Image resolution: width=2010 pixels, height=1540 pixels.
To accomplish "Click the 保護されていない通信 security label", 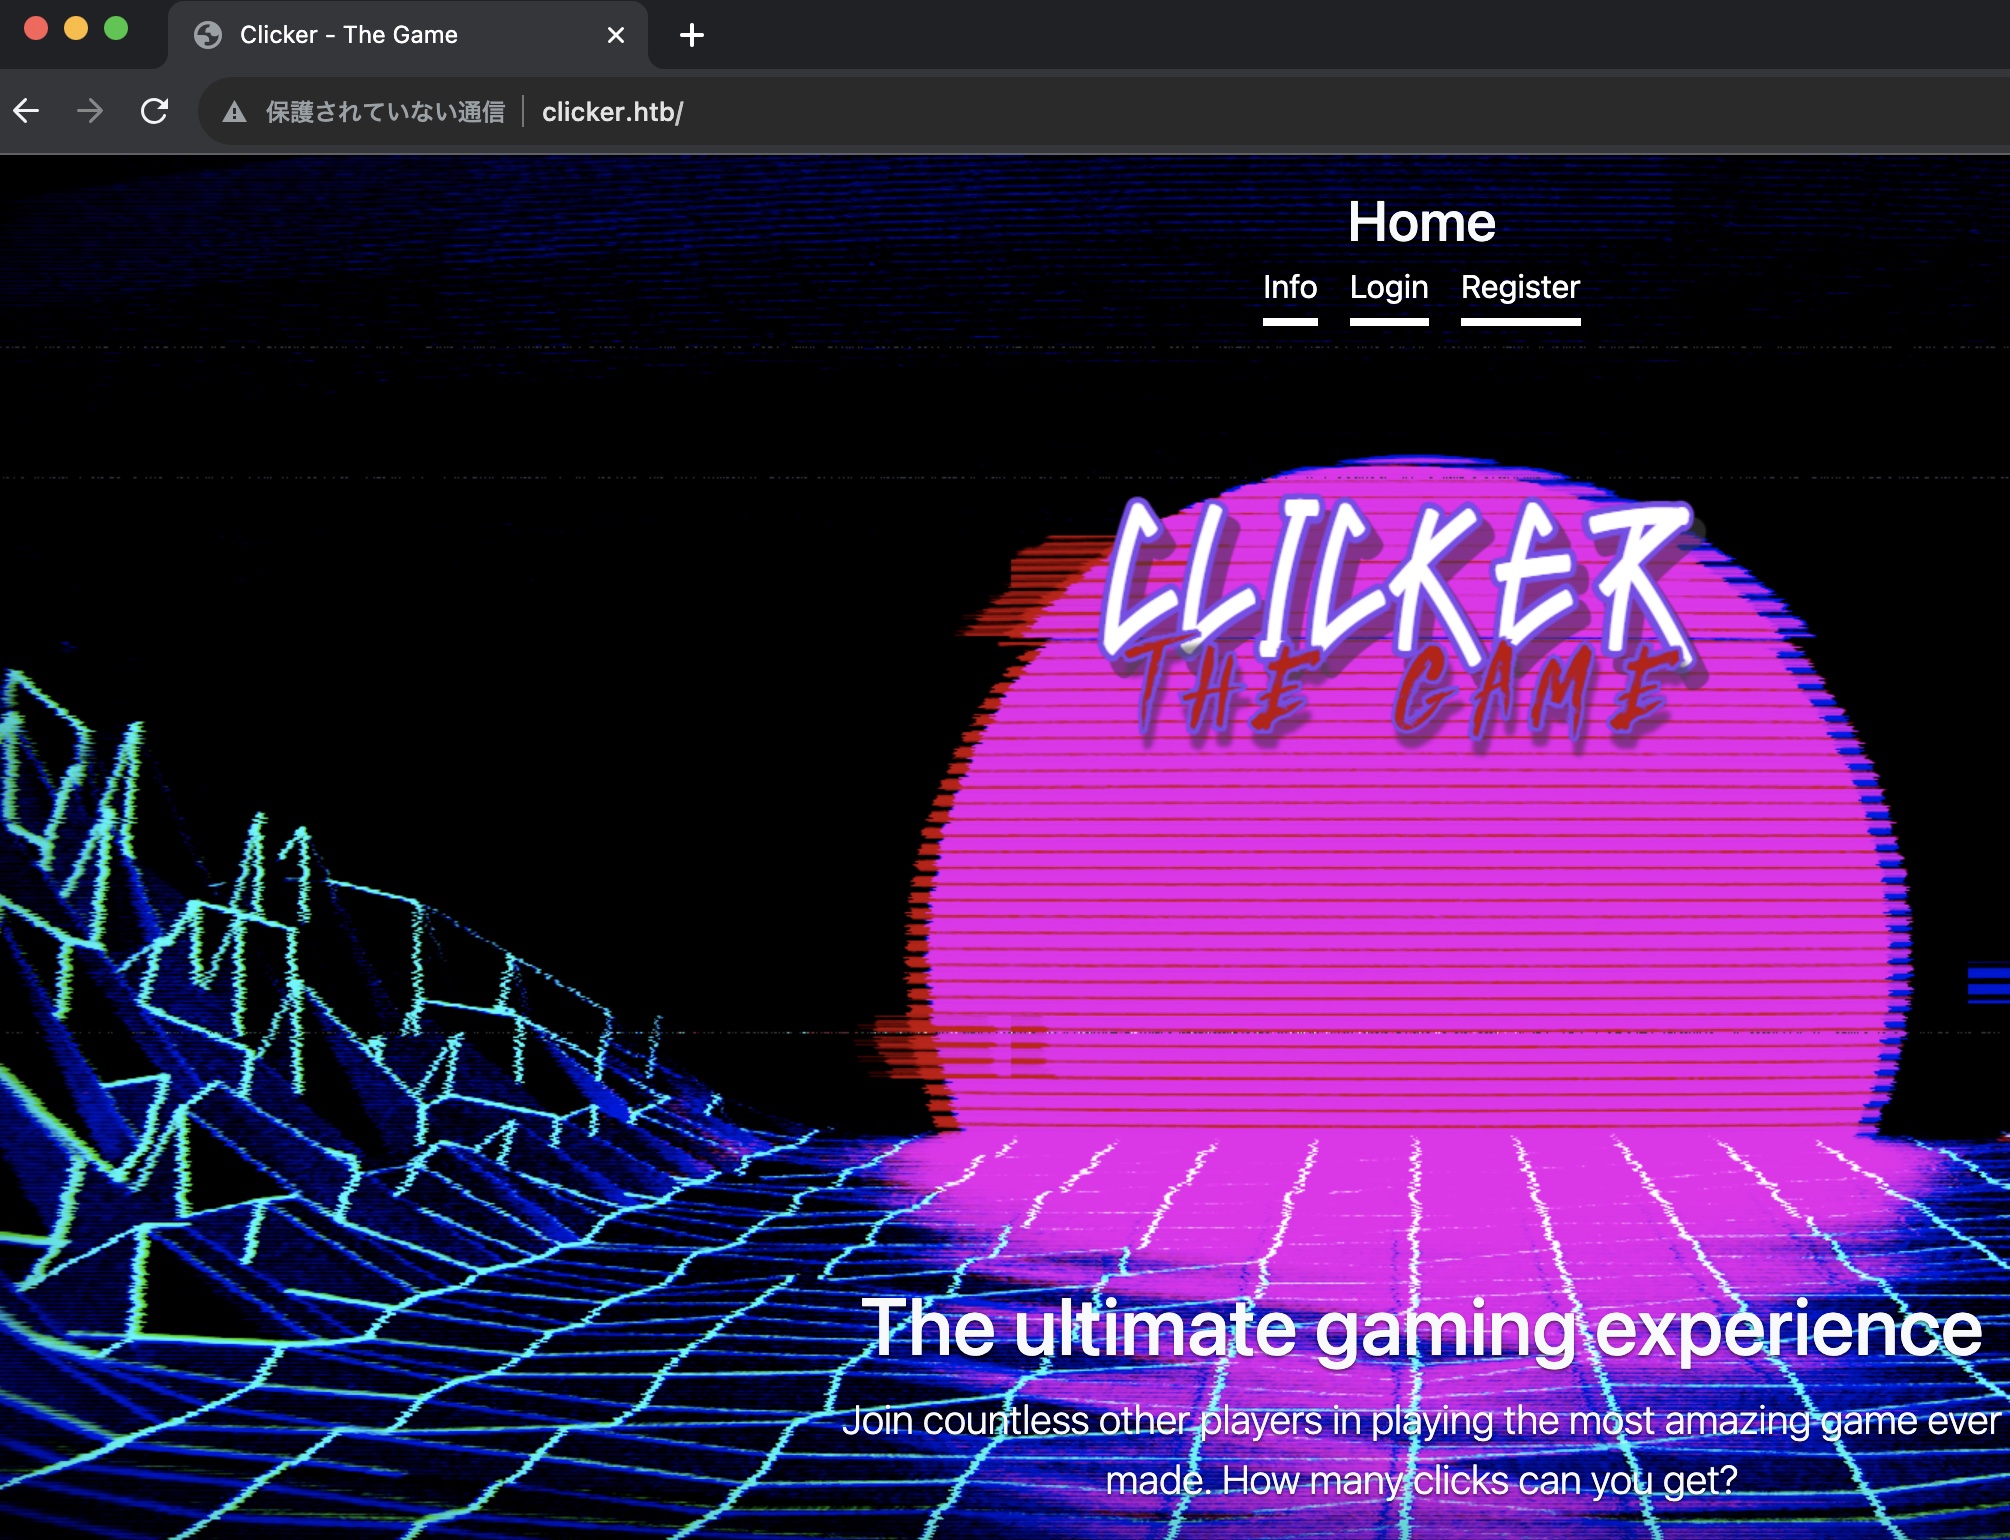I will coord(385,112).
